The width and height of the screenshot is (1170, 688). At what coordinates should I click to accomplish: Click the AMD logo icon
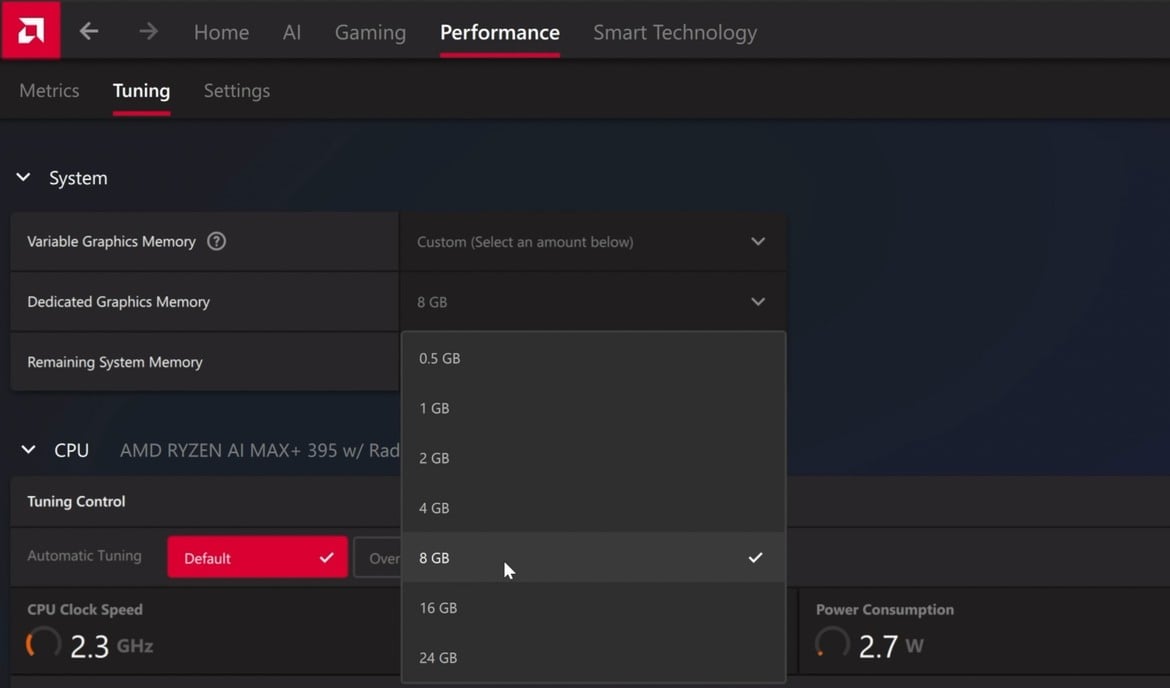(x=31, y=31)
